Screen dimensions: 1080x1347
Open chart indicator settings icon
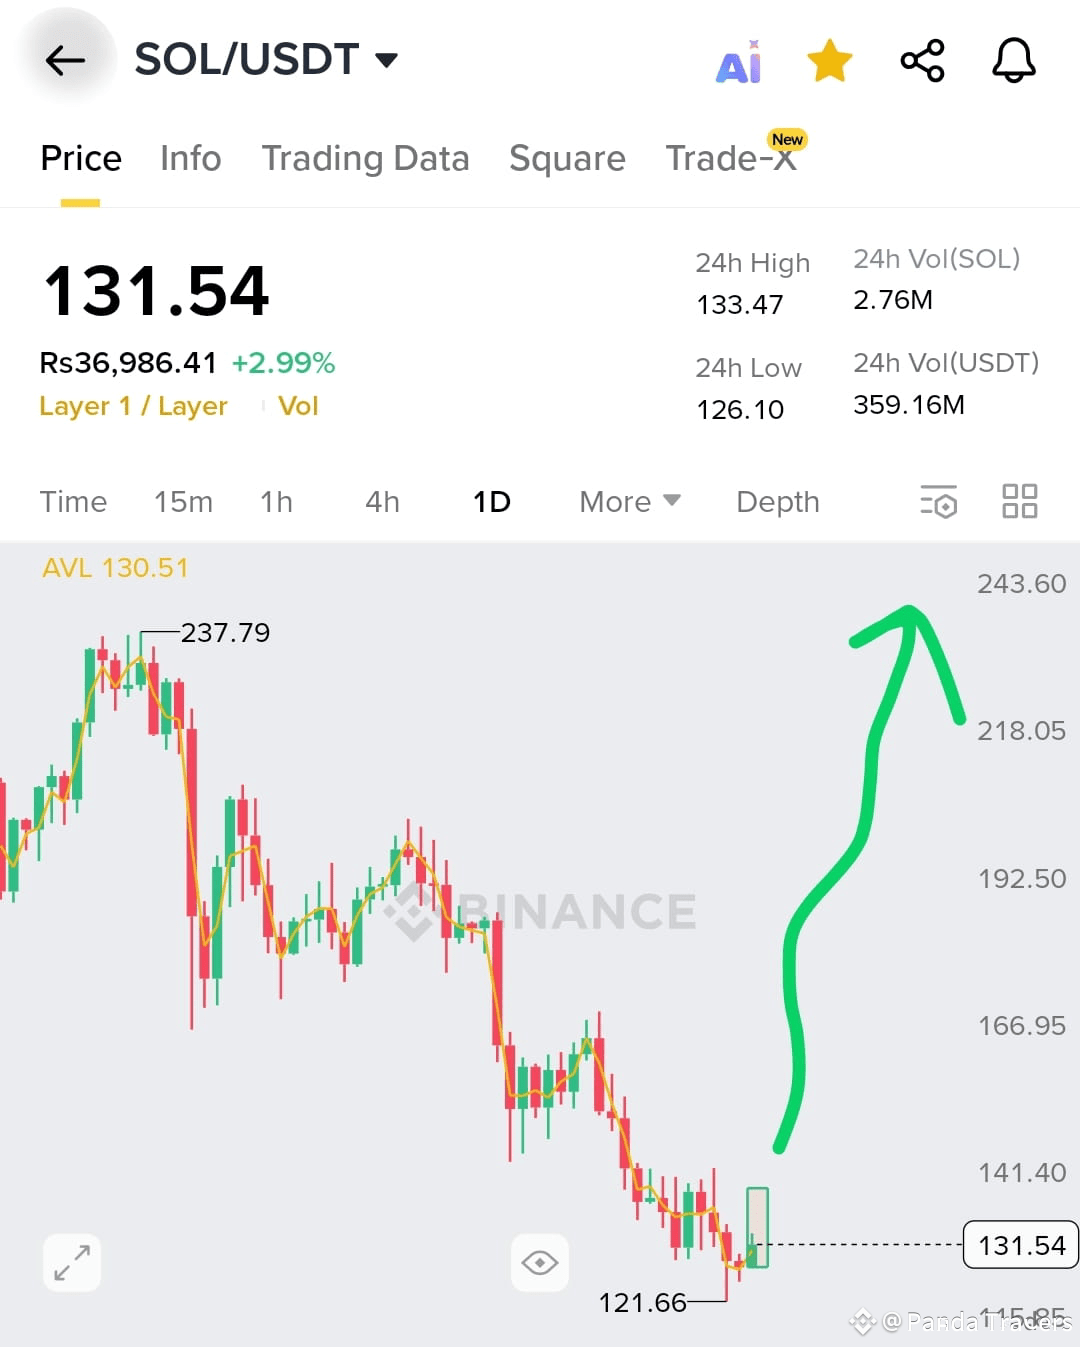pyautogui.click(x=938, y=501)
